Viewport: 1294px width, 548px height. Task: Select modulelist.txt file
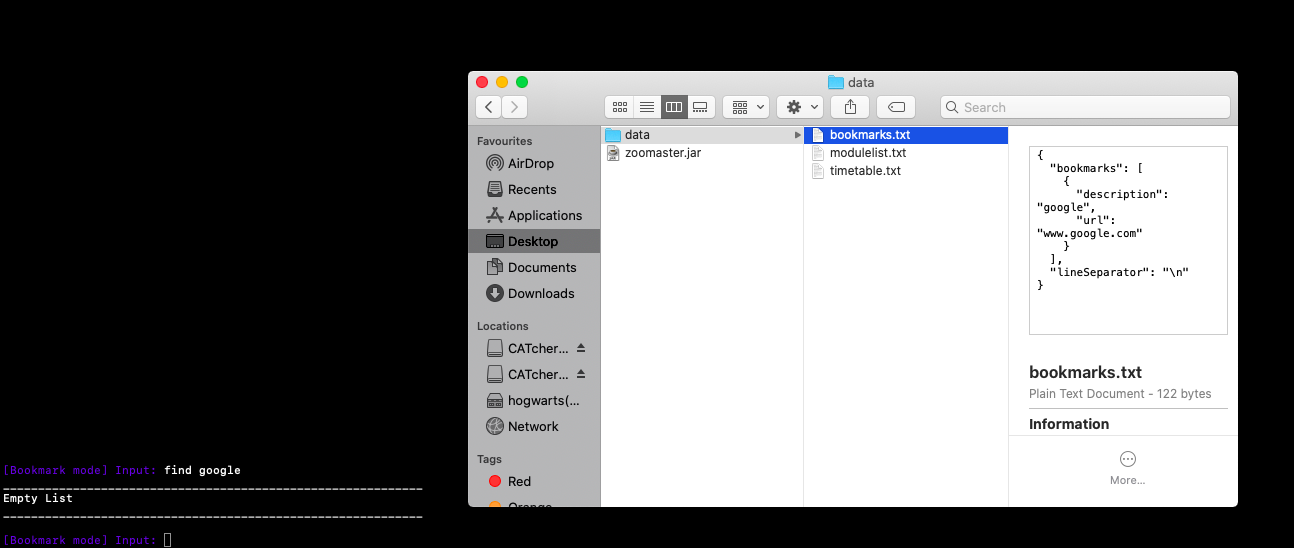tap(906, 153)
